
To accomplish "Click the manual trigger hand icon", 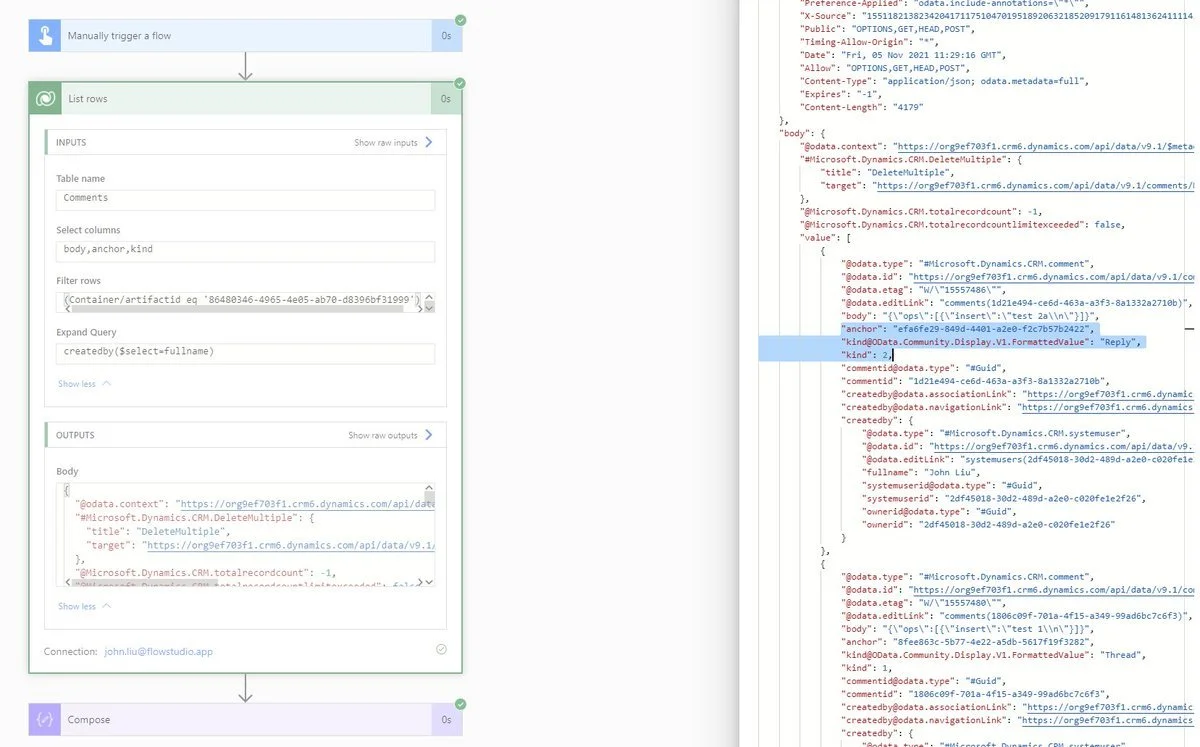I will tap(45, 36).
